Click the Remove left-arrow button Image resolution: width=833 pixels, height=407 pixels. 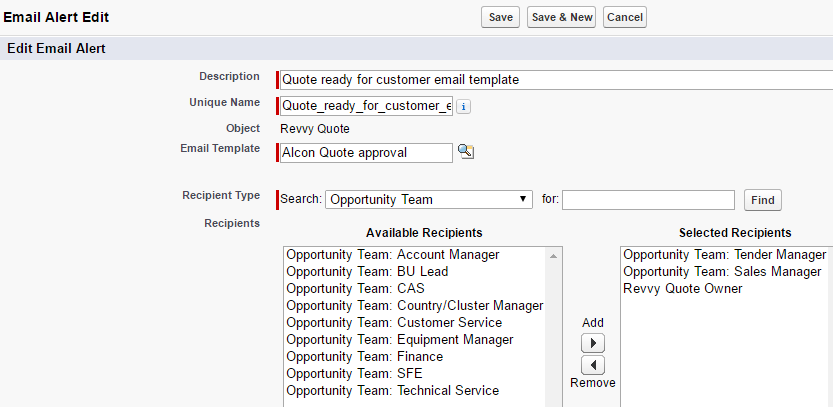point(593,365)
